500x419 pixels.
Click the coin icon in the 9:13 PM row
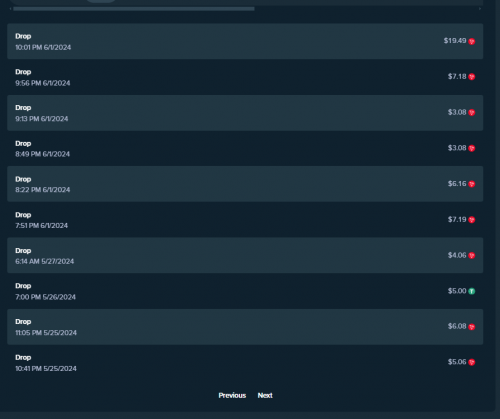coord(472,113)
